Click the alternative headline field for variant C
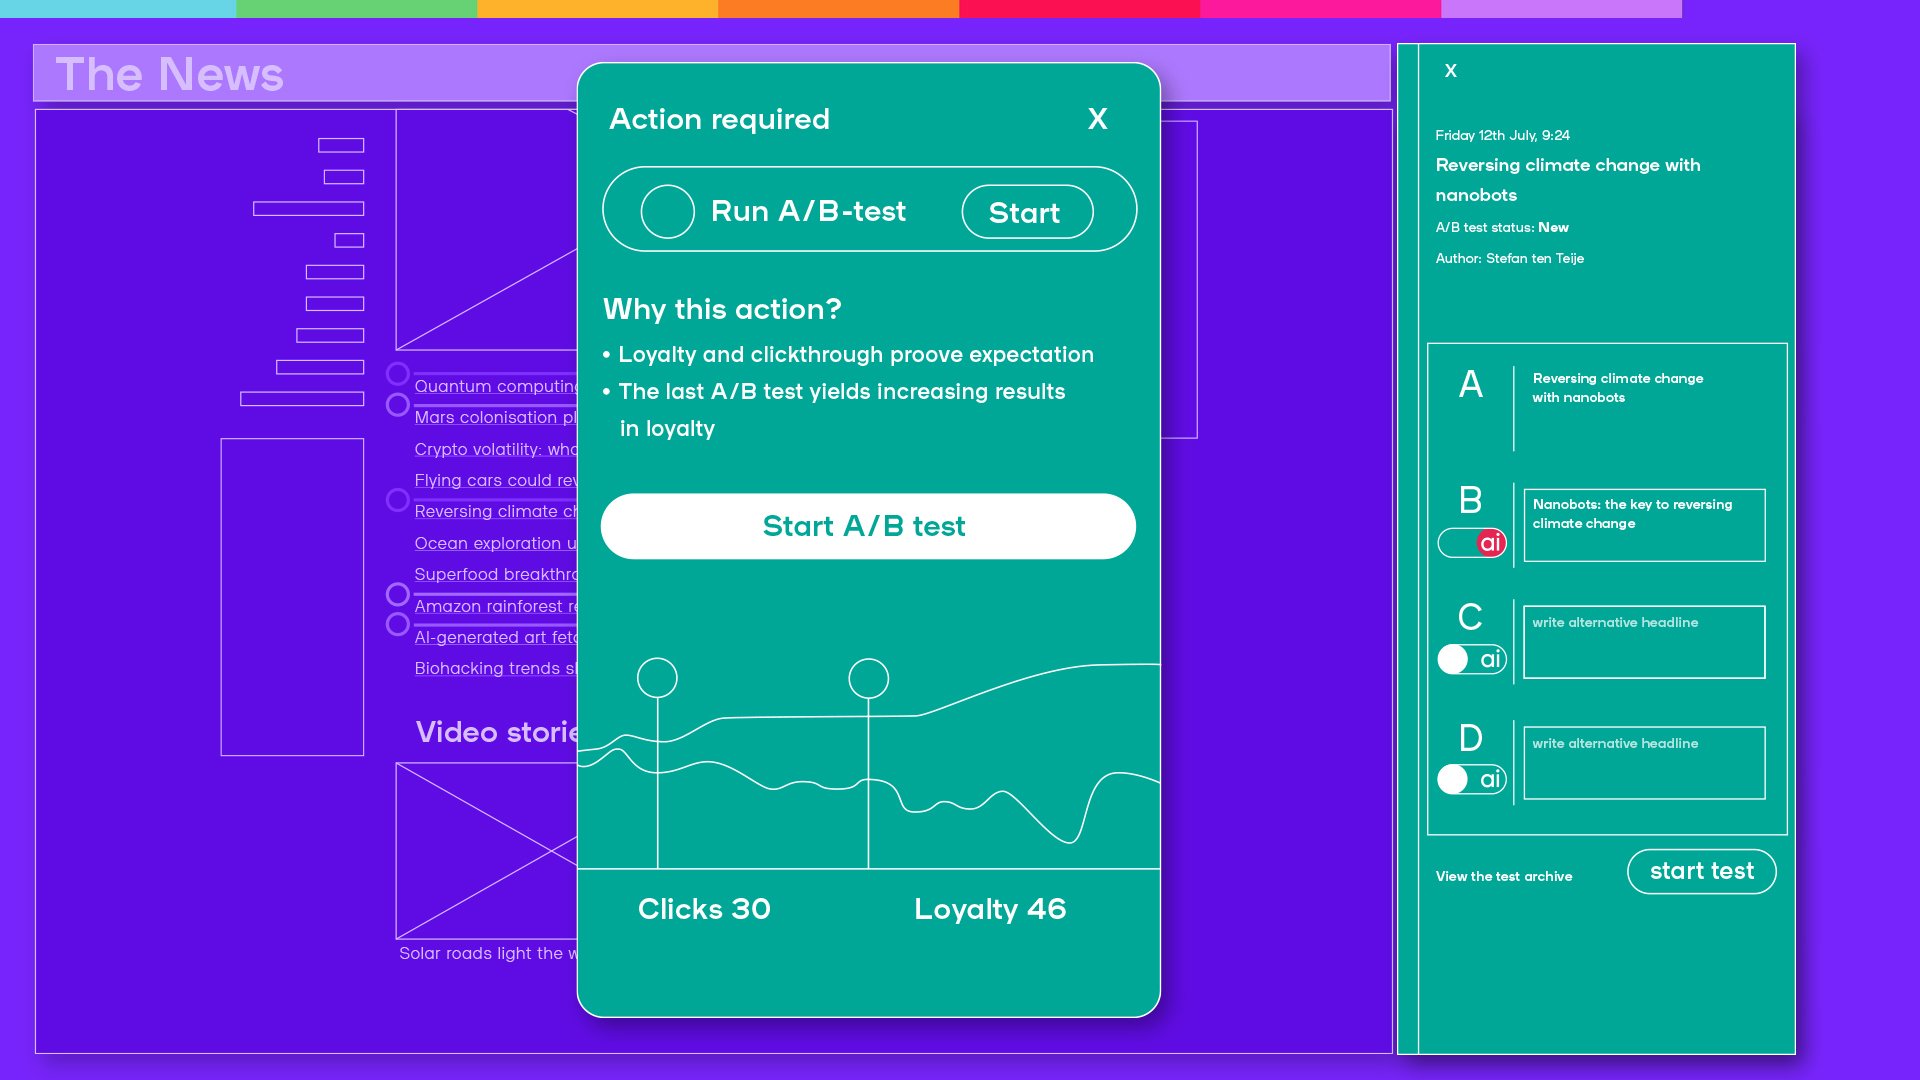Image resolution: width=1920 pixels, height=1080 pixels. tap(1643, 641)
